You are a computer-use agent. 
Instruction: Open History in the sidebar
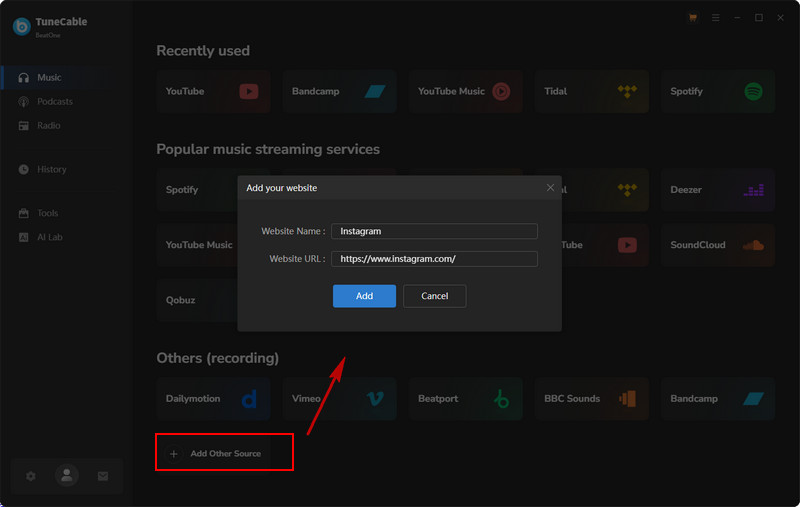tap(51, 169)
